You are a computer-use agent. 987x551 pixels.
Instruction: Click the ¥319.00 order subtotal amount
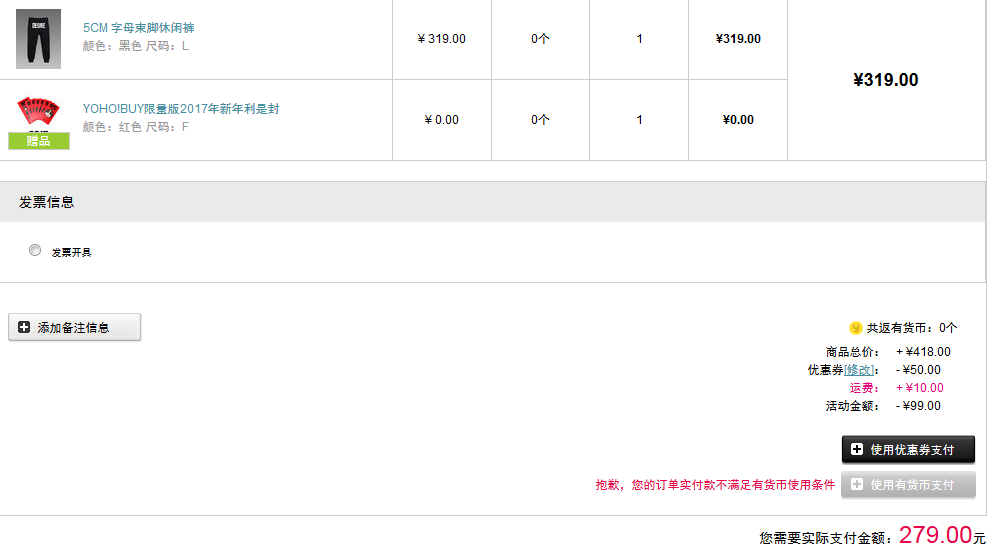(x=886, y=80)
